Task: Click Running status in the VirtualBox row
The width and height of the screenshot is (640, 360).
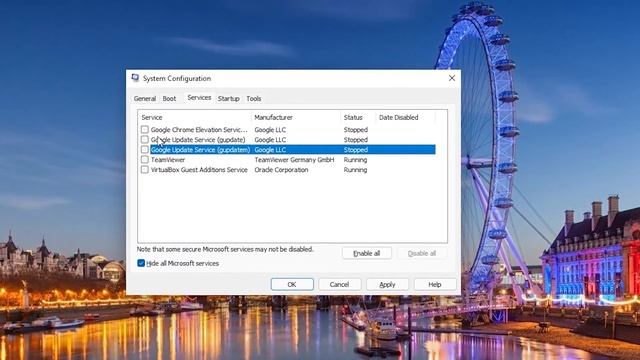Action: 355,169
